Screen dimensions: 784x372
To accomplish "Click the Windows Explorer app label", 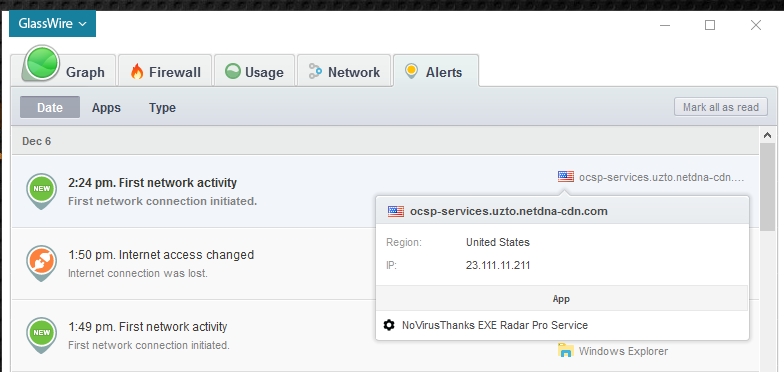I will pyautogui.click(x=623, y=352).
